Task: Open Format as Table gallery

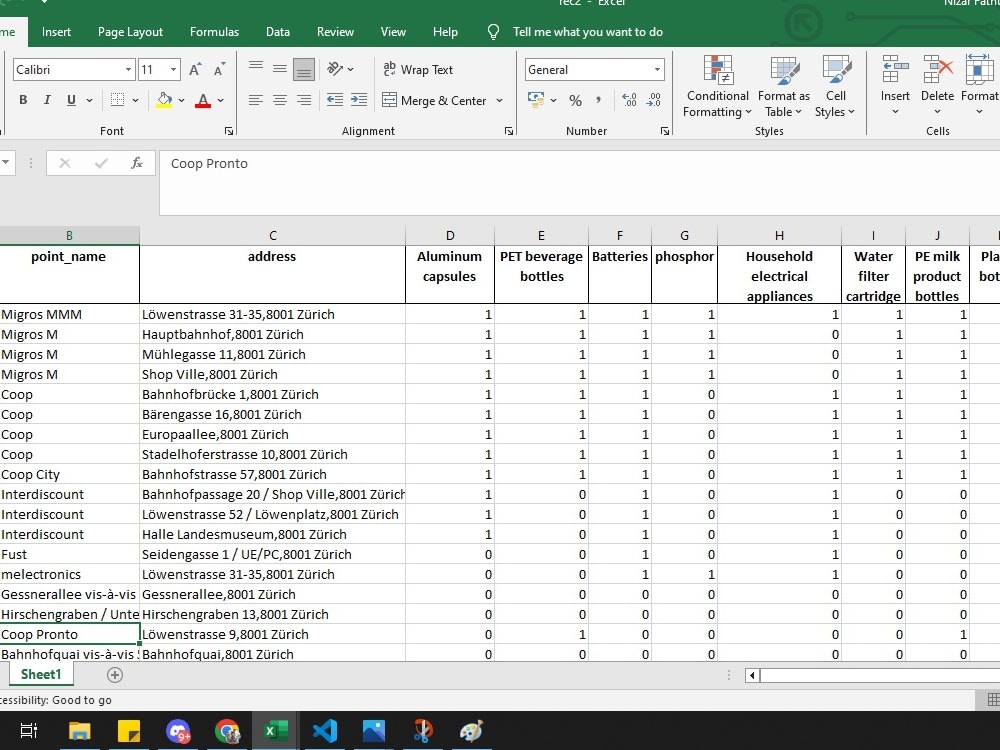Action: click(784, 87)
